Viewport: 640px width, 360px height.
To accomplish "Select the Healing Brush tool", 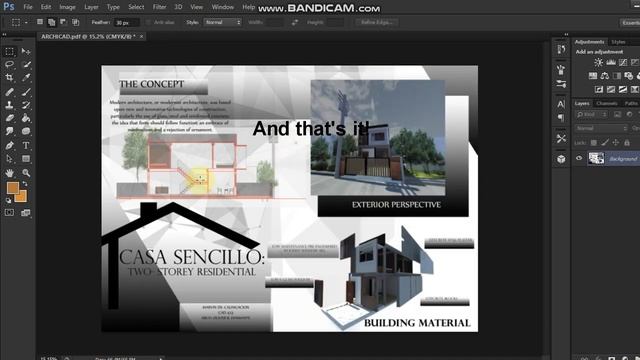I will tap(9, 92).
